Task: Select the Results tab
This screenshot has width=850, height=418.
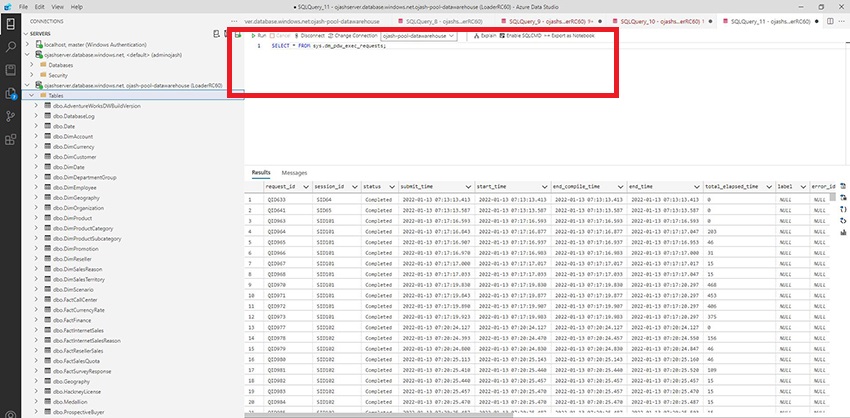Action: point(261,172)
